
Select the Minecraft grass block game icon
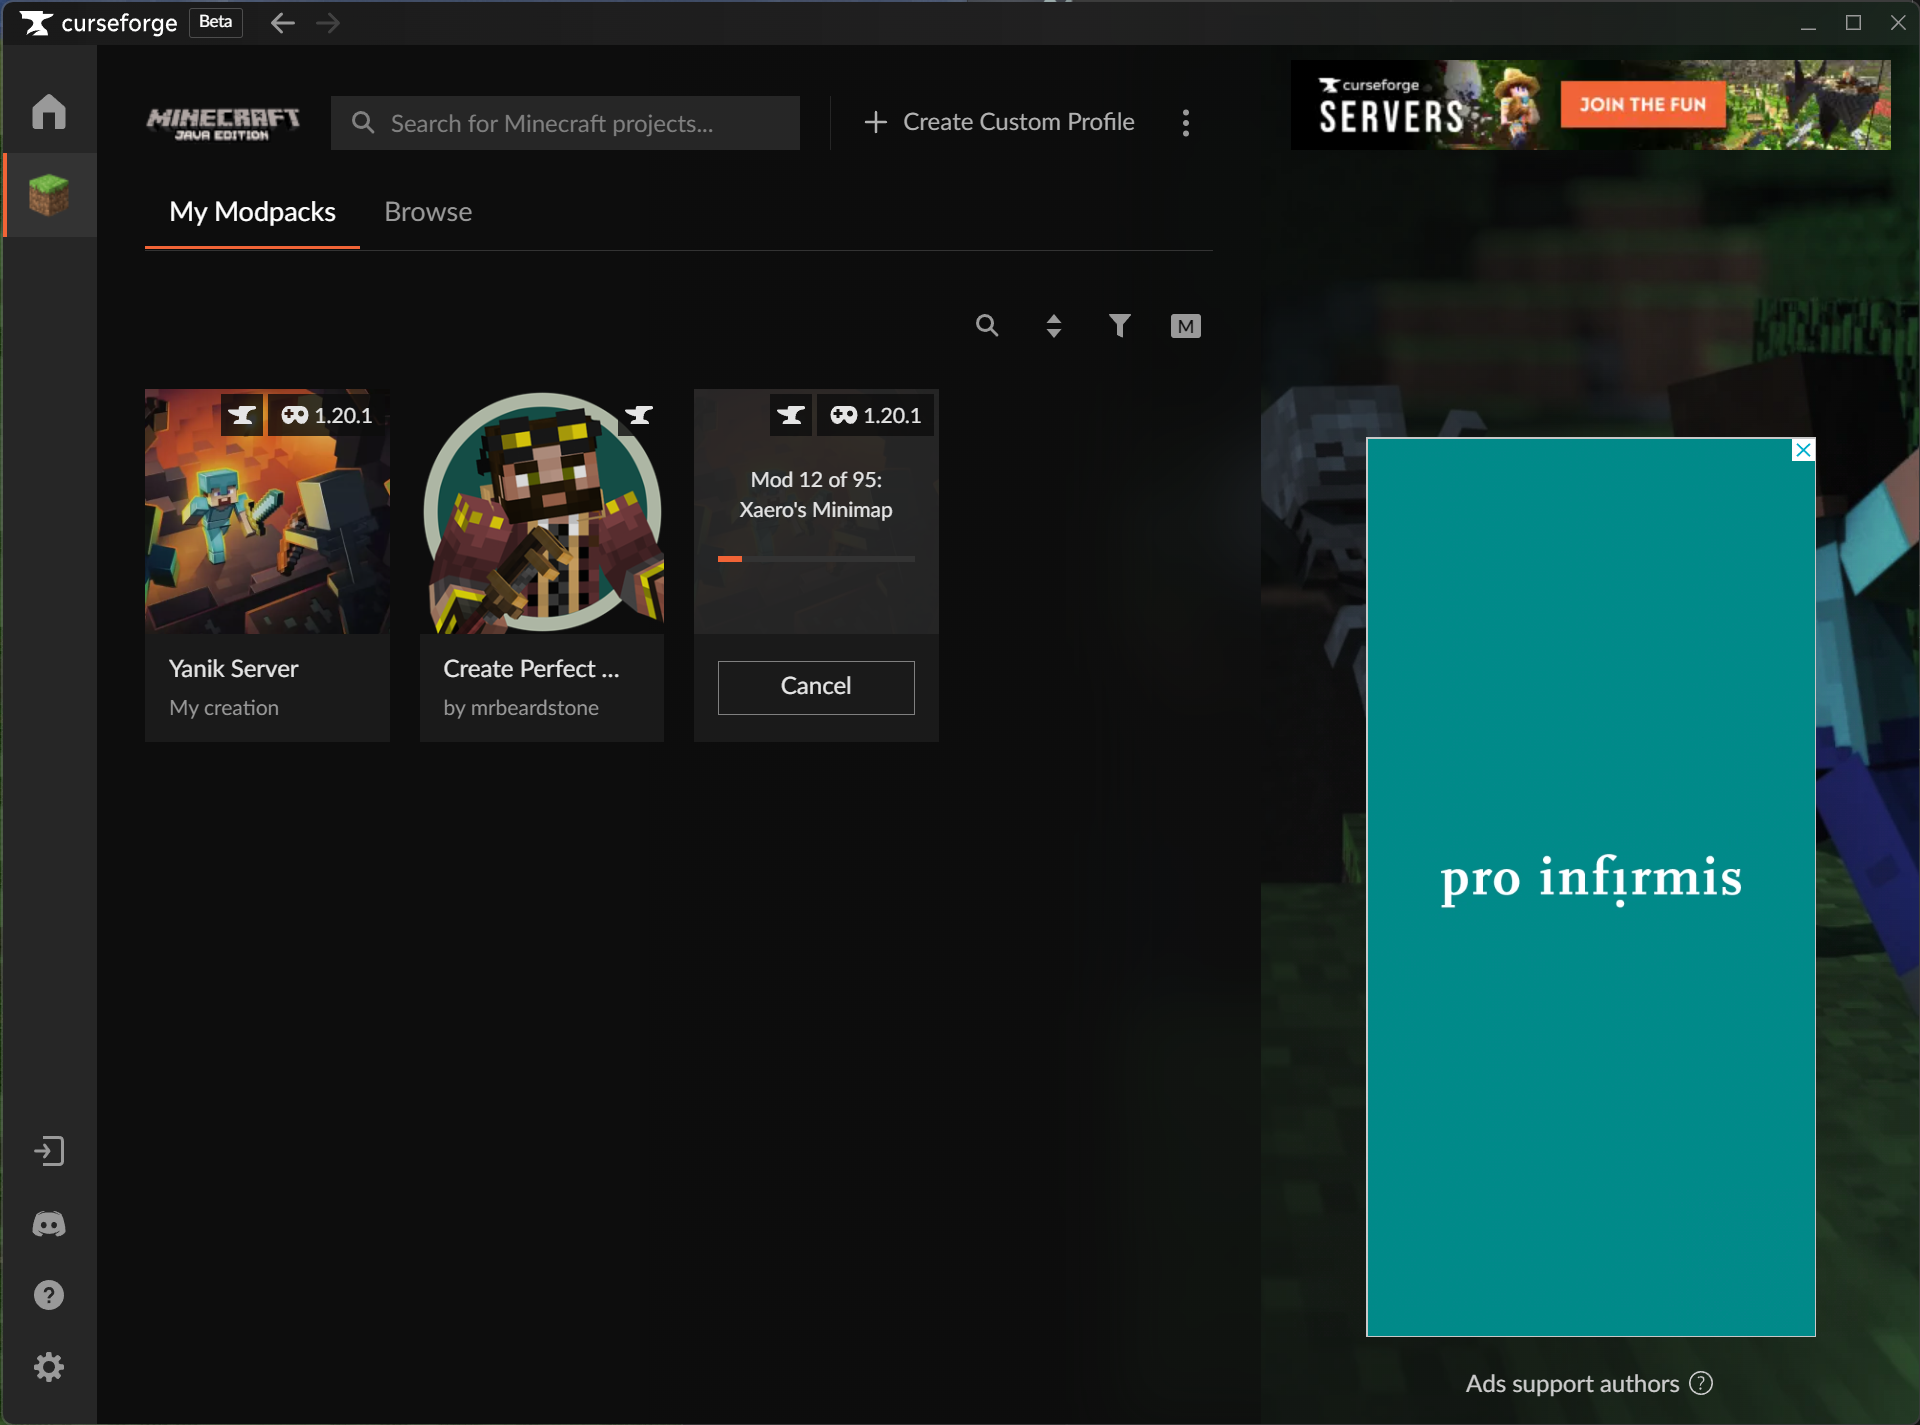pyautogui.click(x=48, y=194)
